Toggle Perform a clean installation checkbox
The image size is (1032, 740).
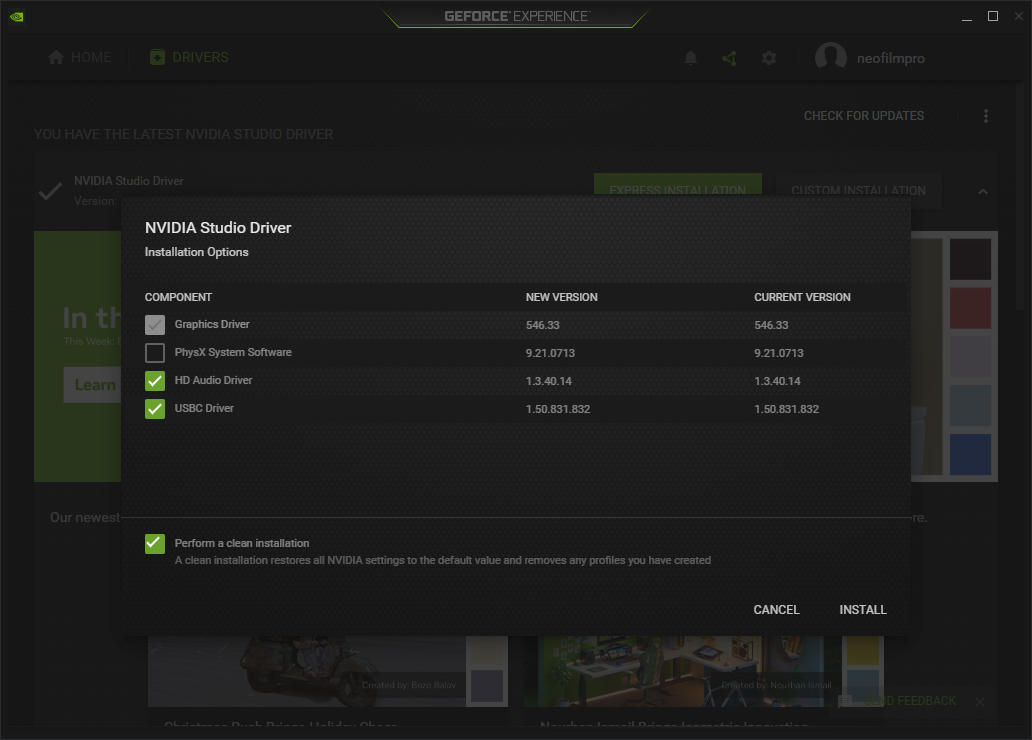[x=155, y=544]
